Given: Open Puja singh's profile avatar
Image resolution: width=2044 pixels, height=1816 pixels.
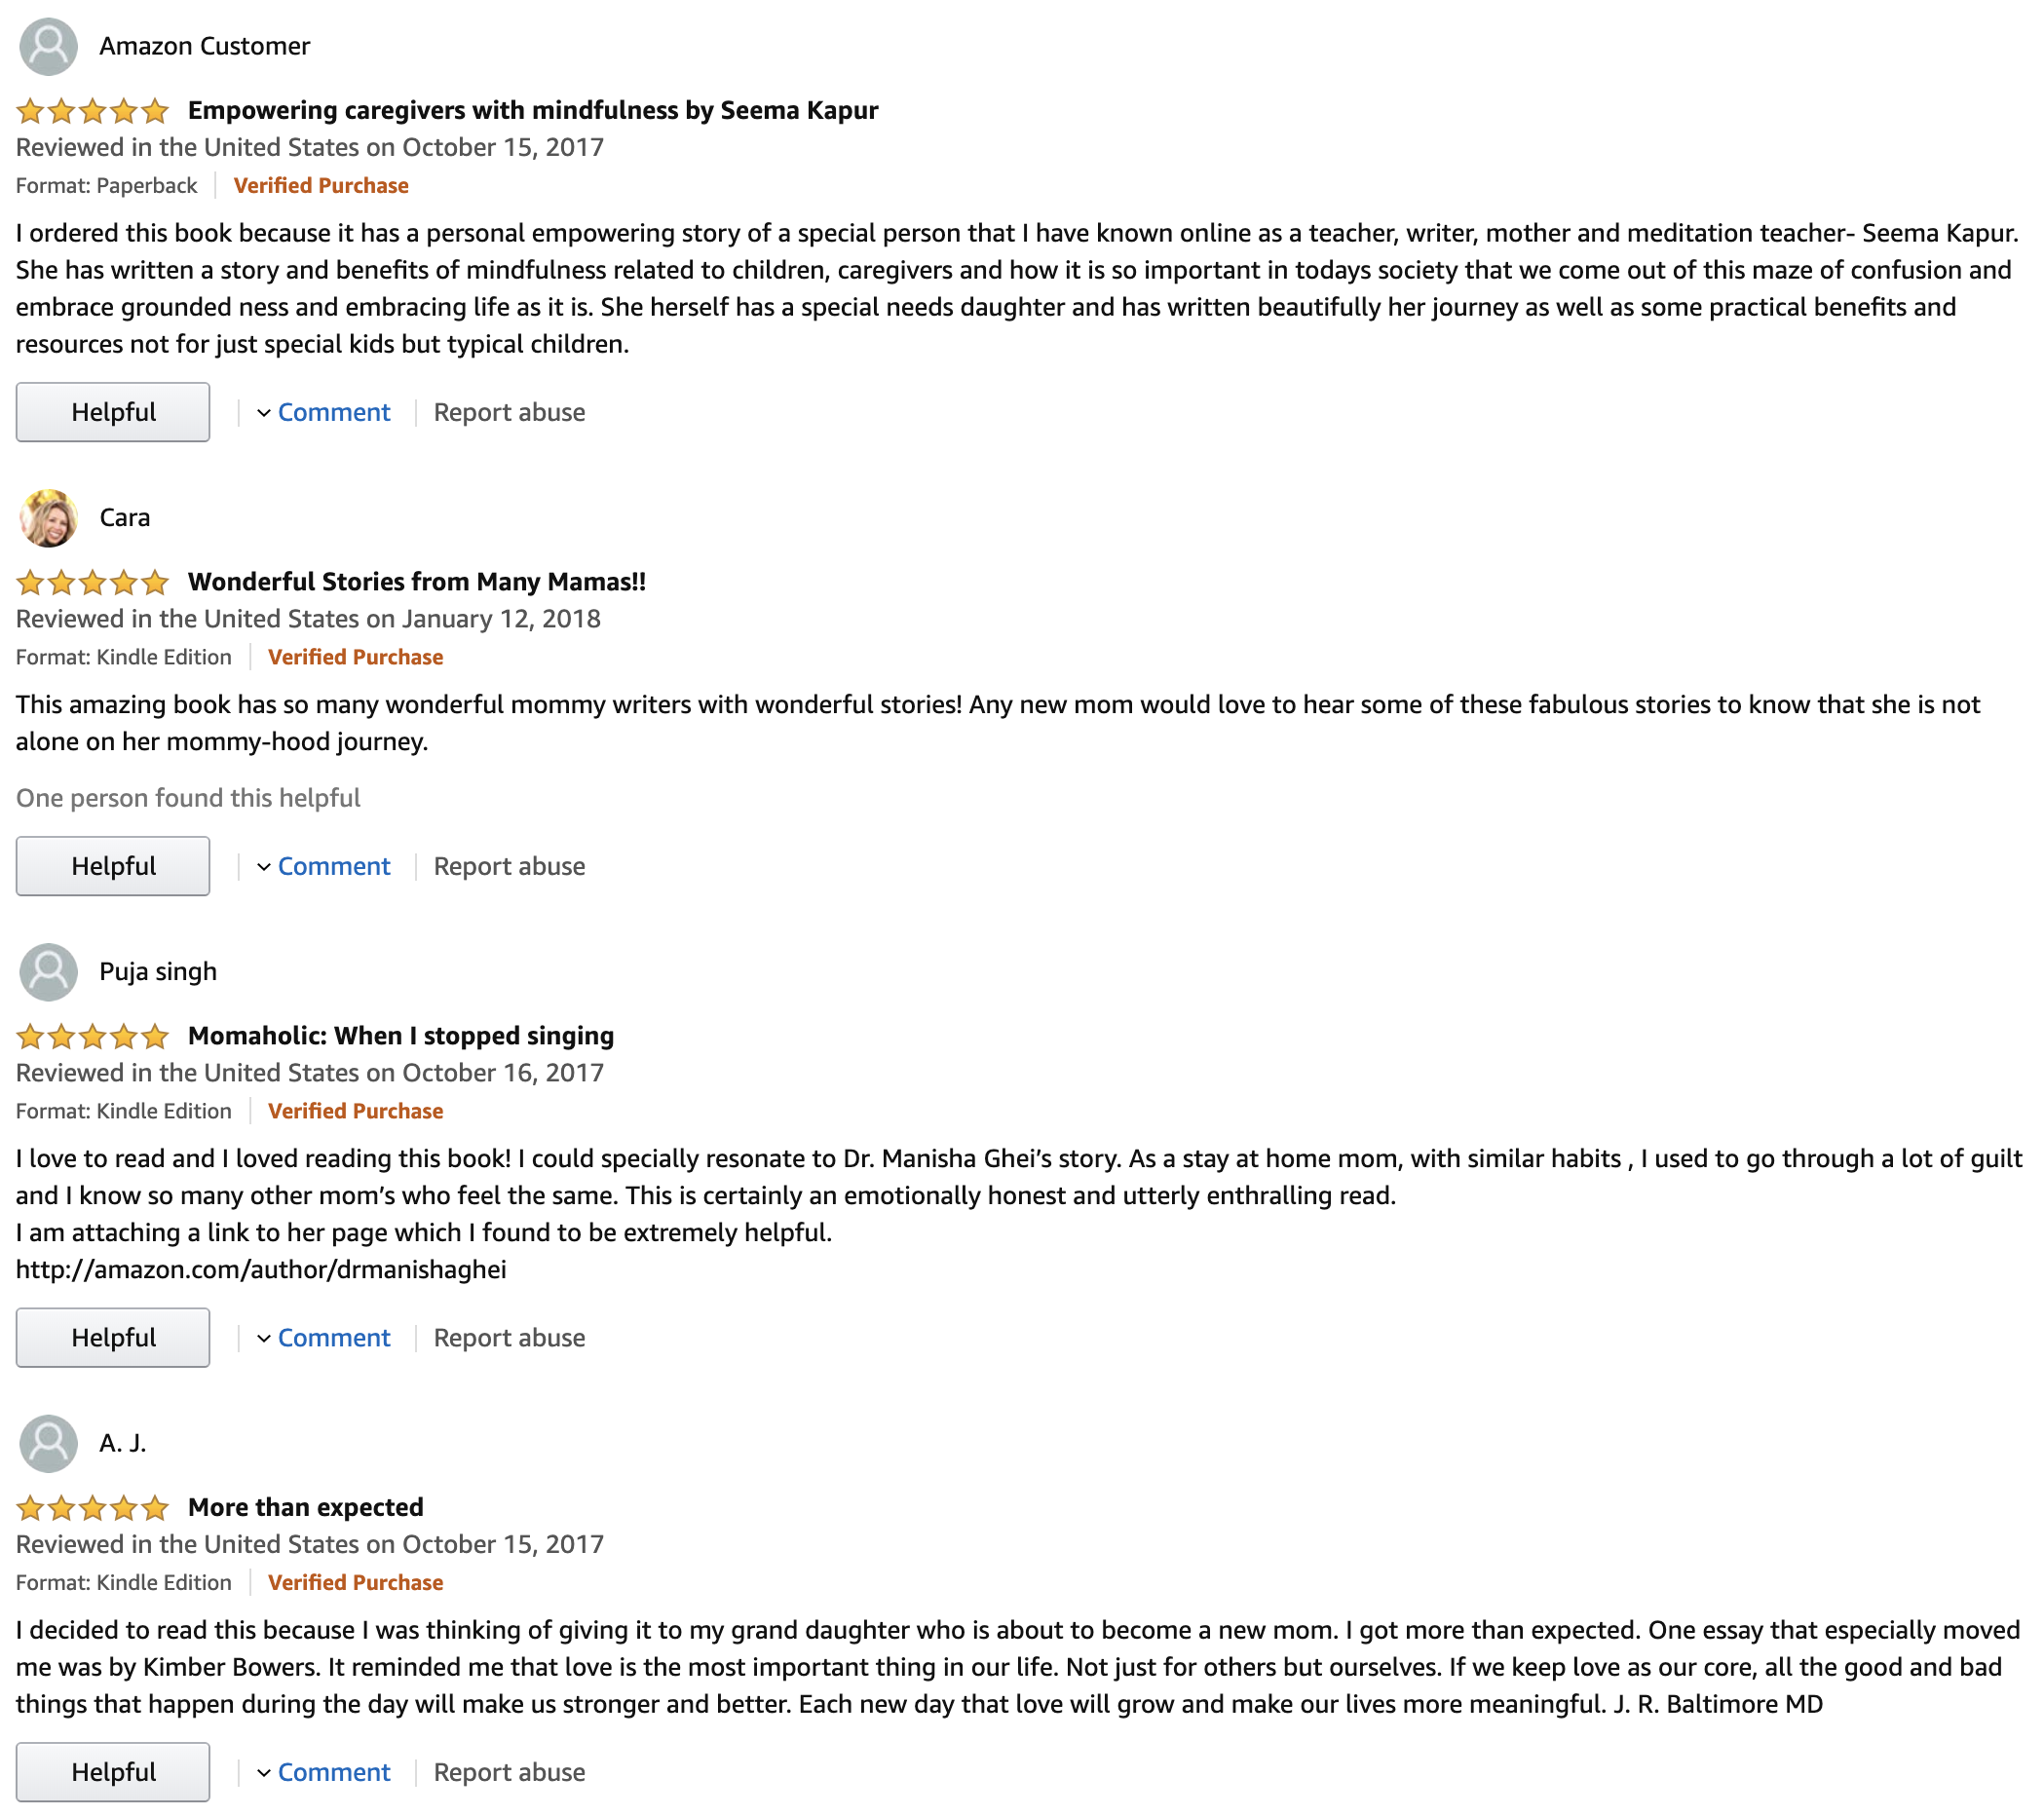Looking at the screenshot, I should tap(48, 972).
